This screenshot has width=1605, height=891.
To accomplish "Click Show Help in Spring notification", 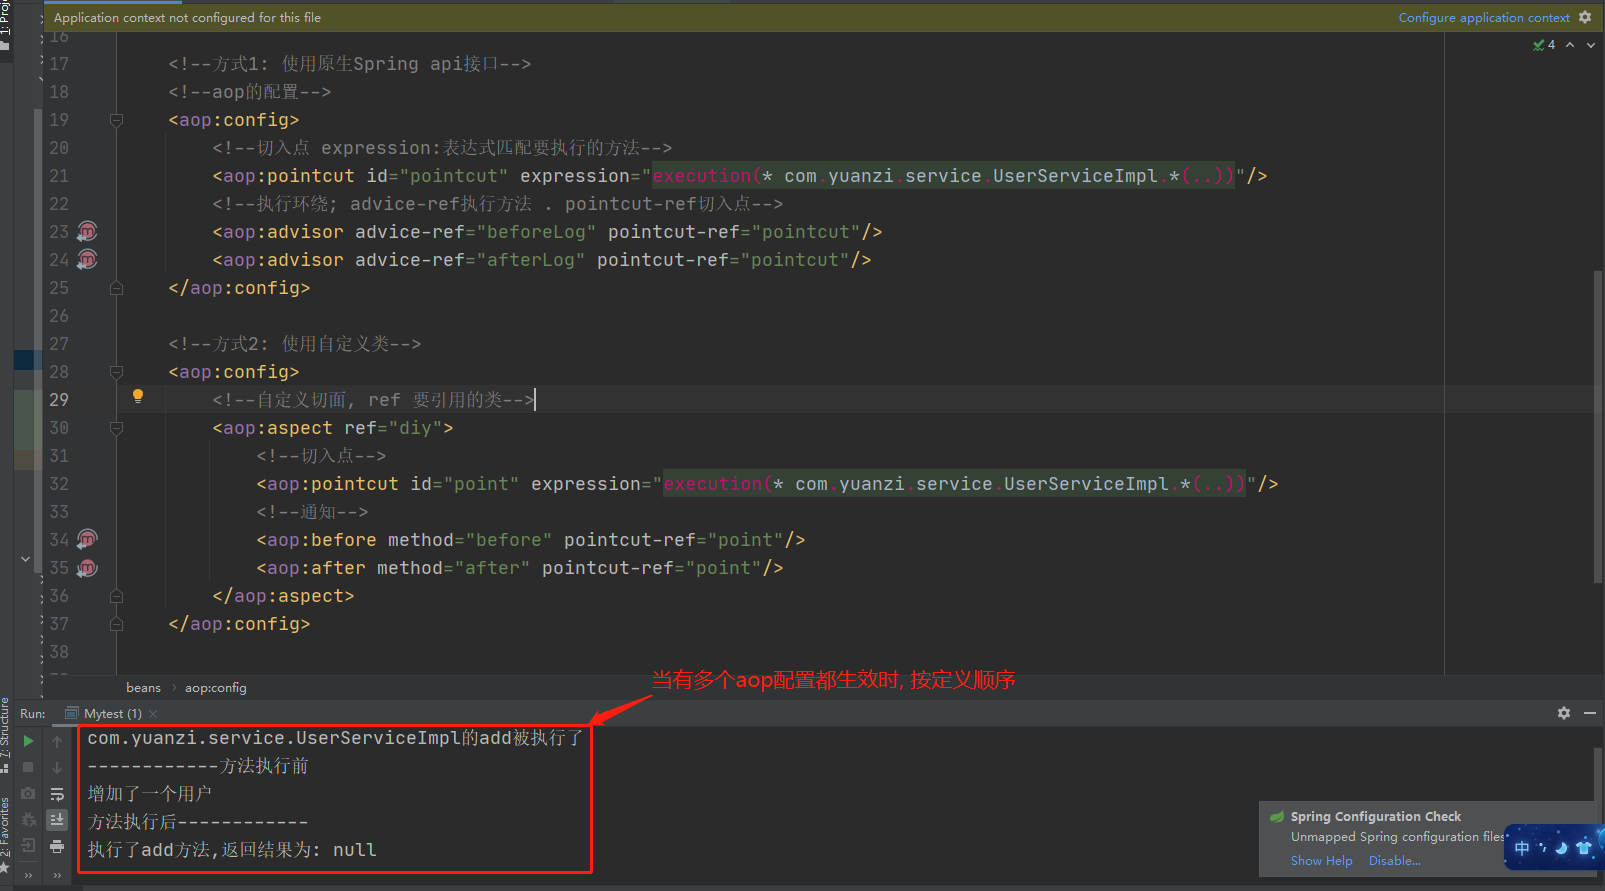I will click(x=1321, y=861).
